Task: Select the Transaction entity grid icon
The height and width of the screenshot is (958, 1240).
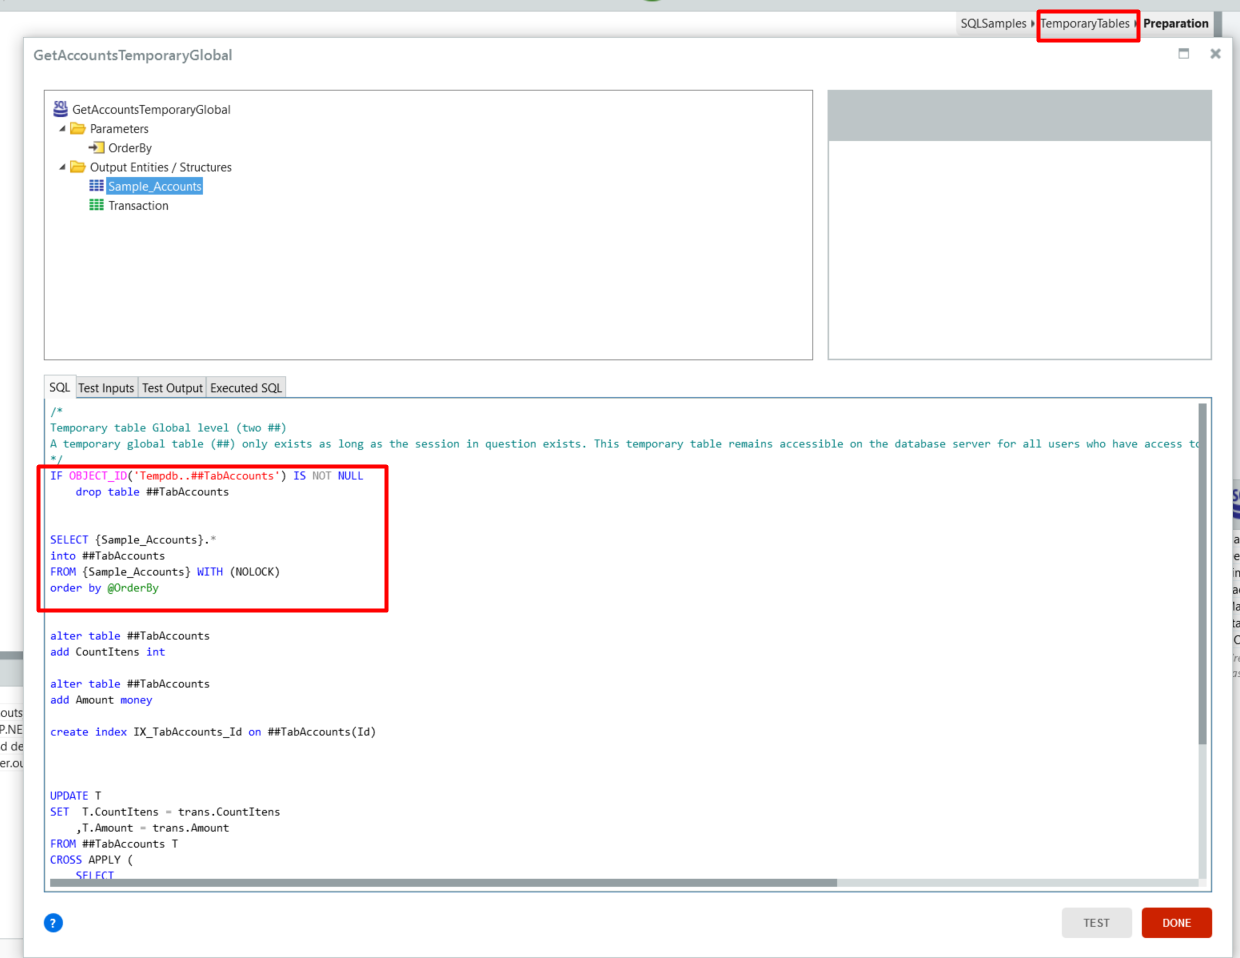Action: point(96,205)
